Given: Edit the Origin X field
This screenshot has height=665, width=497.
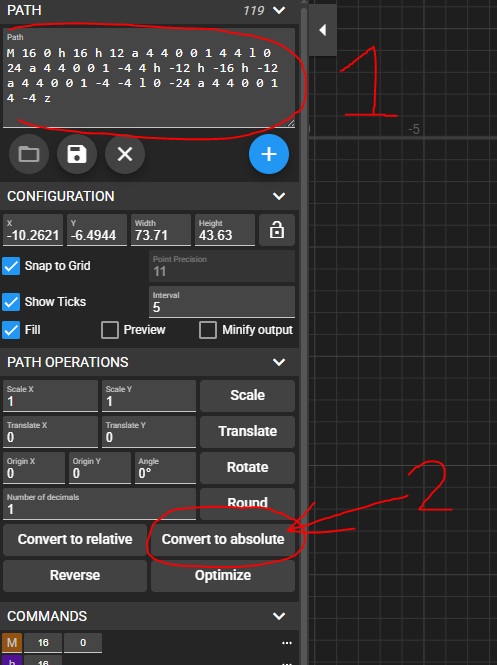Looking at the screenshot, I should click(34, 468).
